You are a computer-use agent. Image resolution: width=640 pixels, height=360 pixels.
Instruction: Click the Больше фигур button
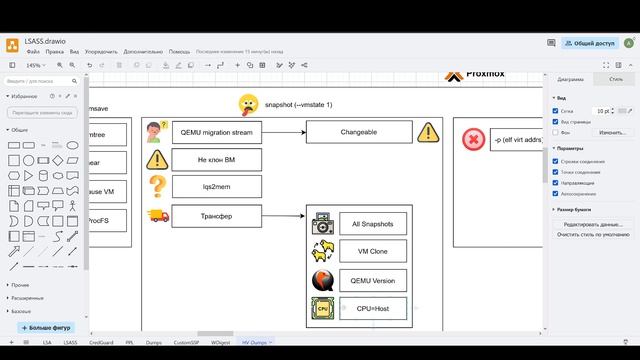[46, 328]
